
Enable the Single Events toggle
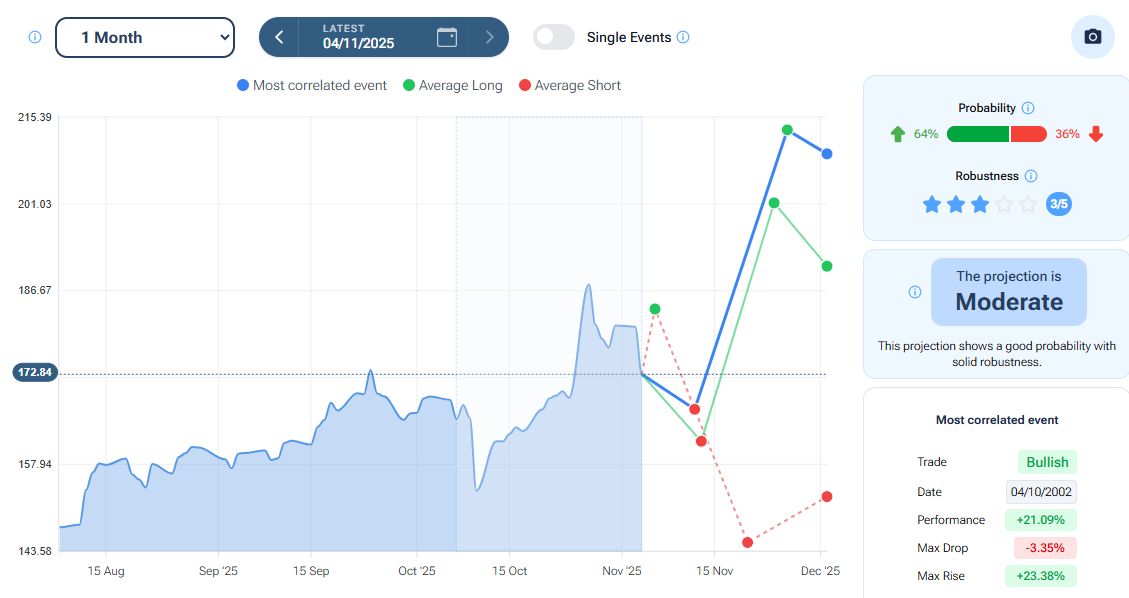click(554, 37)
